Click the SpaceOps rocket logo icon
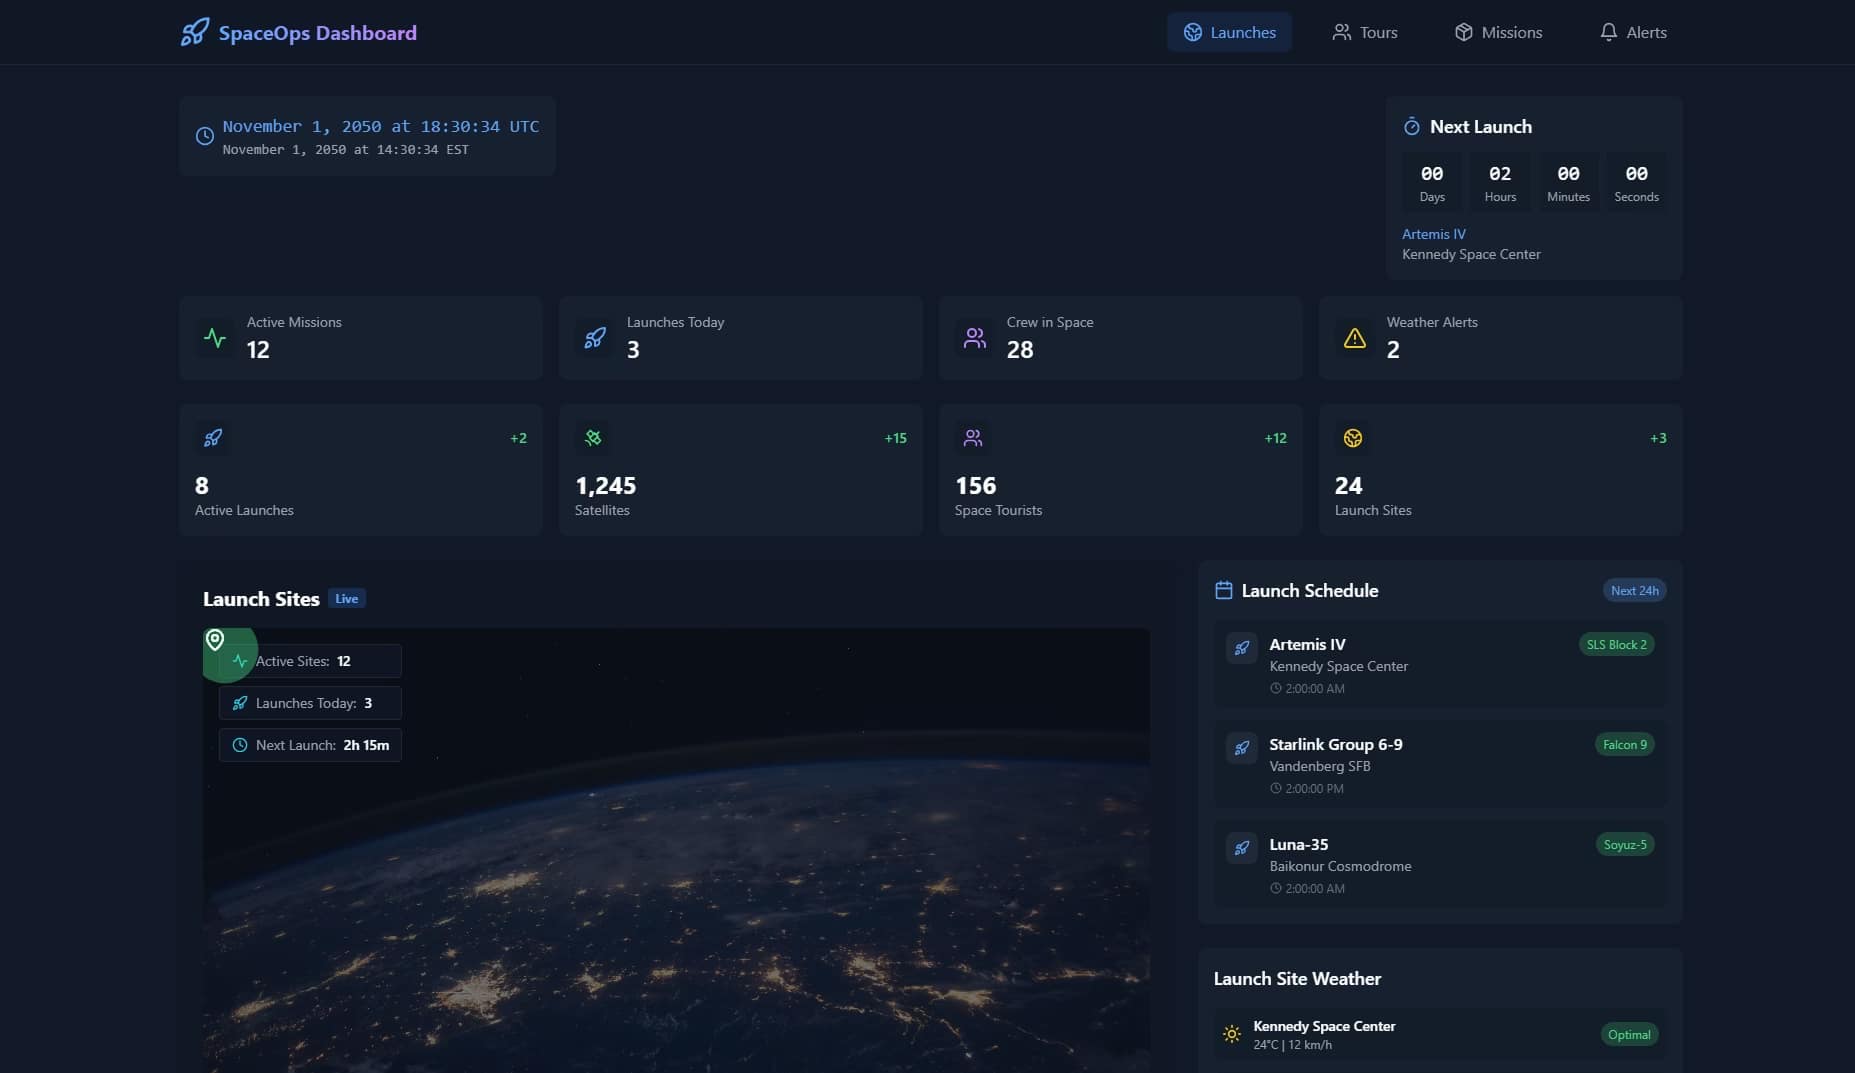Image resolution: width=1855 pixels, height=1073 pixels. click(194, 32)
